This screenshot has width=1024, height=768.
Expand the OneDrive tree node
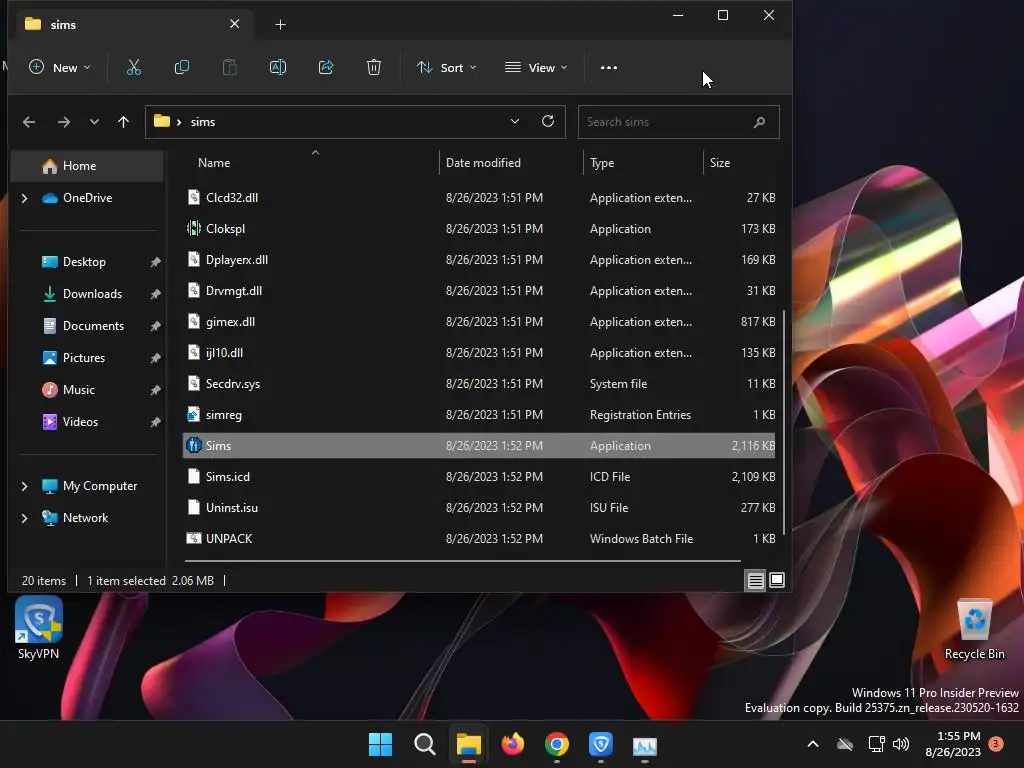tap(25, 198)
